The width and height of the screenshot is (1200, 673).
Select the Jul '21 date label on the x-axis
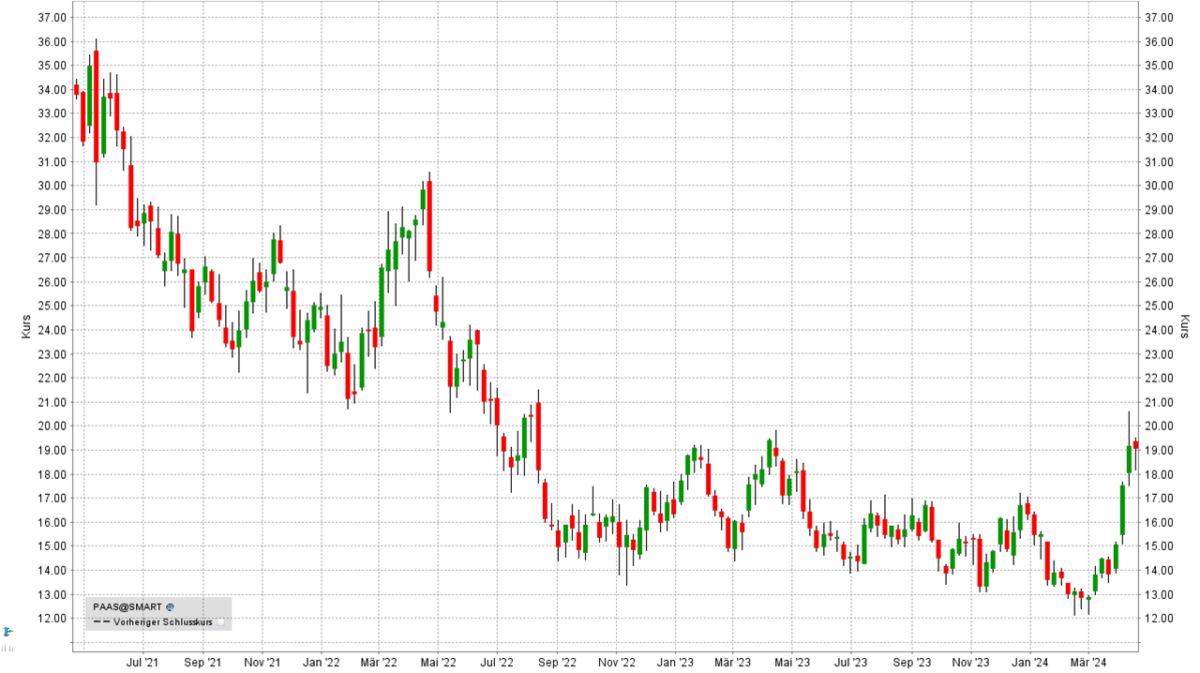coord(141,661)
